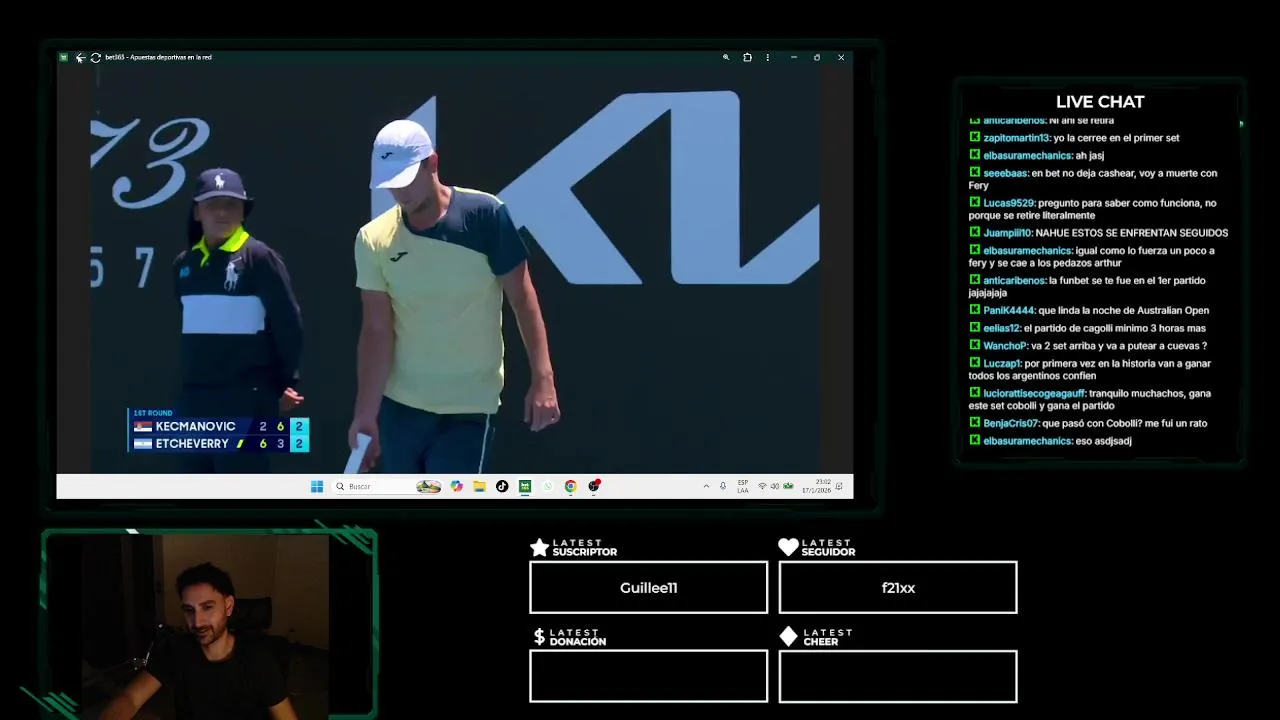Open the volume speaker icon in tray
The width and height of the screenshot is (1280, 720).
(775, 486)
